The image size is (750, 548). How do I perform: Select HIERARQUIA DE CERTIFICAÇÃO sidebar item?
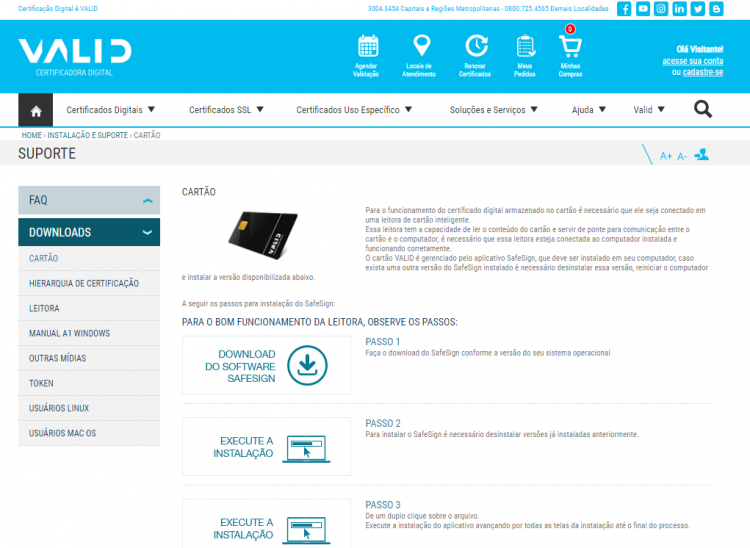89,284
